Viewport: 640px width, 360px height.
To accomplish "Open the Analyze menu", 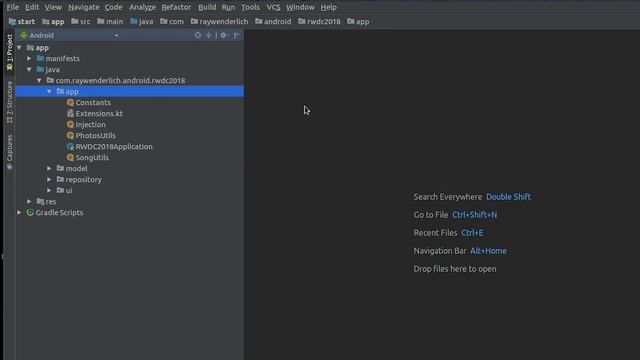I will [142, 7].
